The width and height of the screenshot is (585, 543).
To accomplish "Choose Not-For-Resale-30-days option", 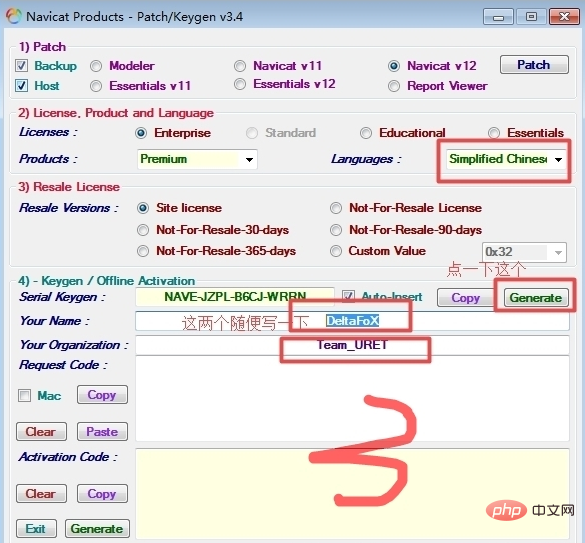I will tap(143, 230).
